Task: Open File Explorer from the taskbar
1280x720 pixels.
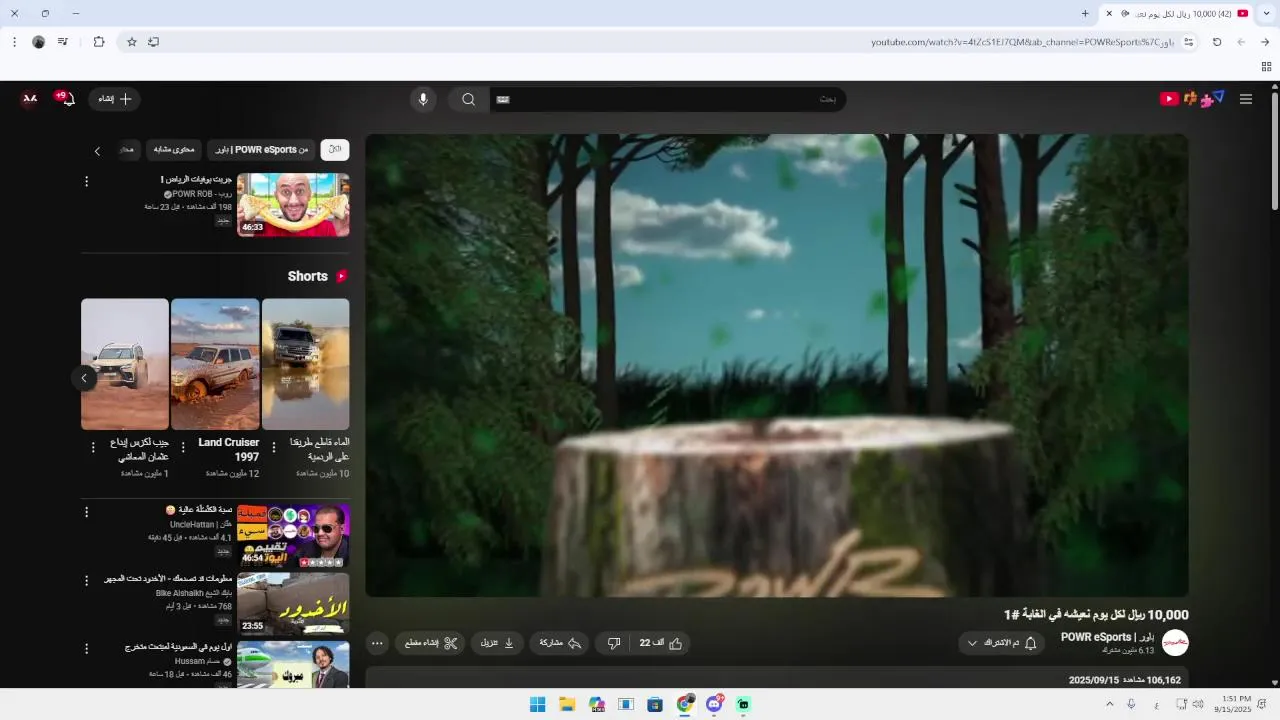Action: pos(567,704)
